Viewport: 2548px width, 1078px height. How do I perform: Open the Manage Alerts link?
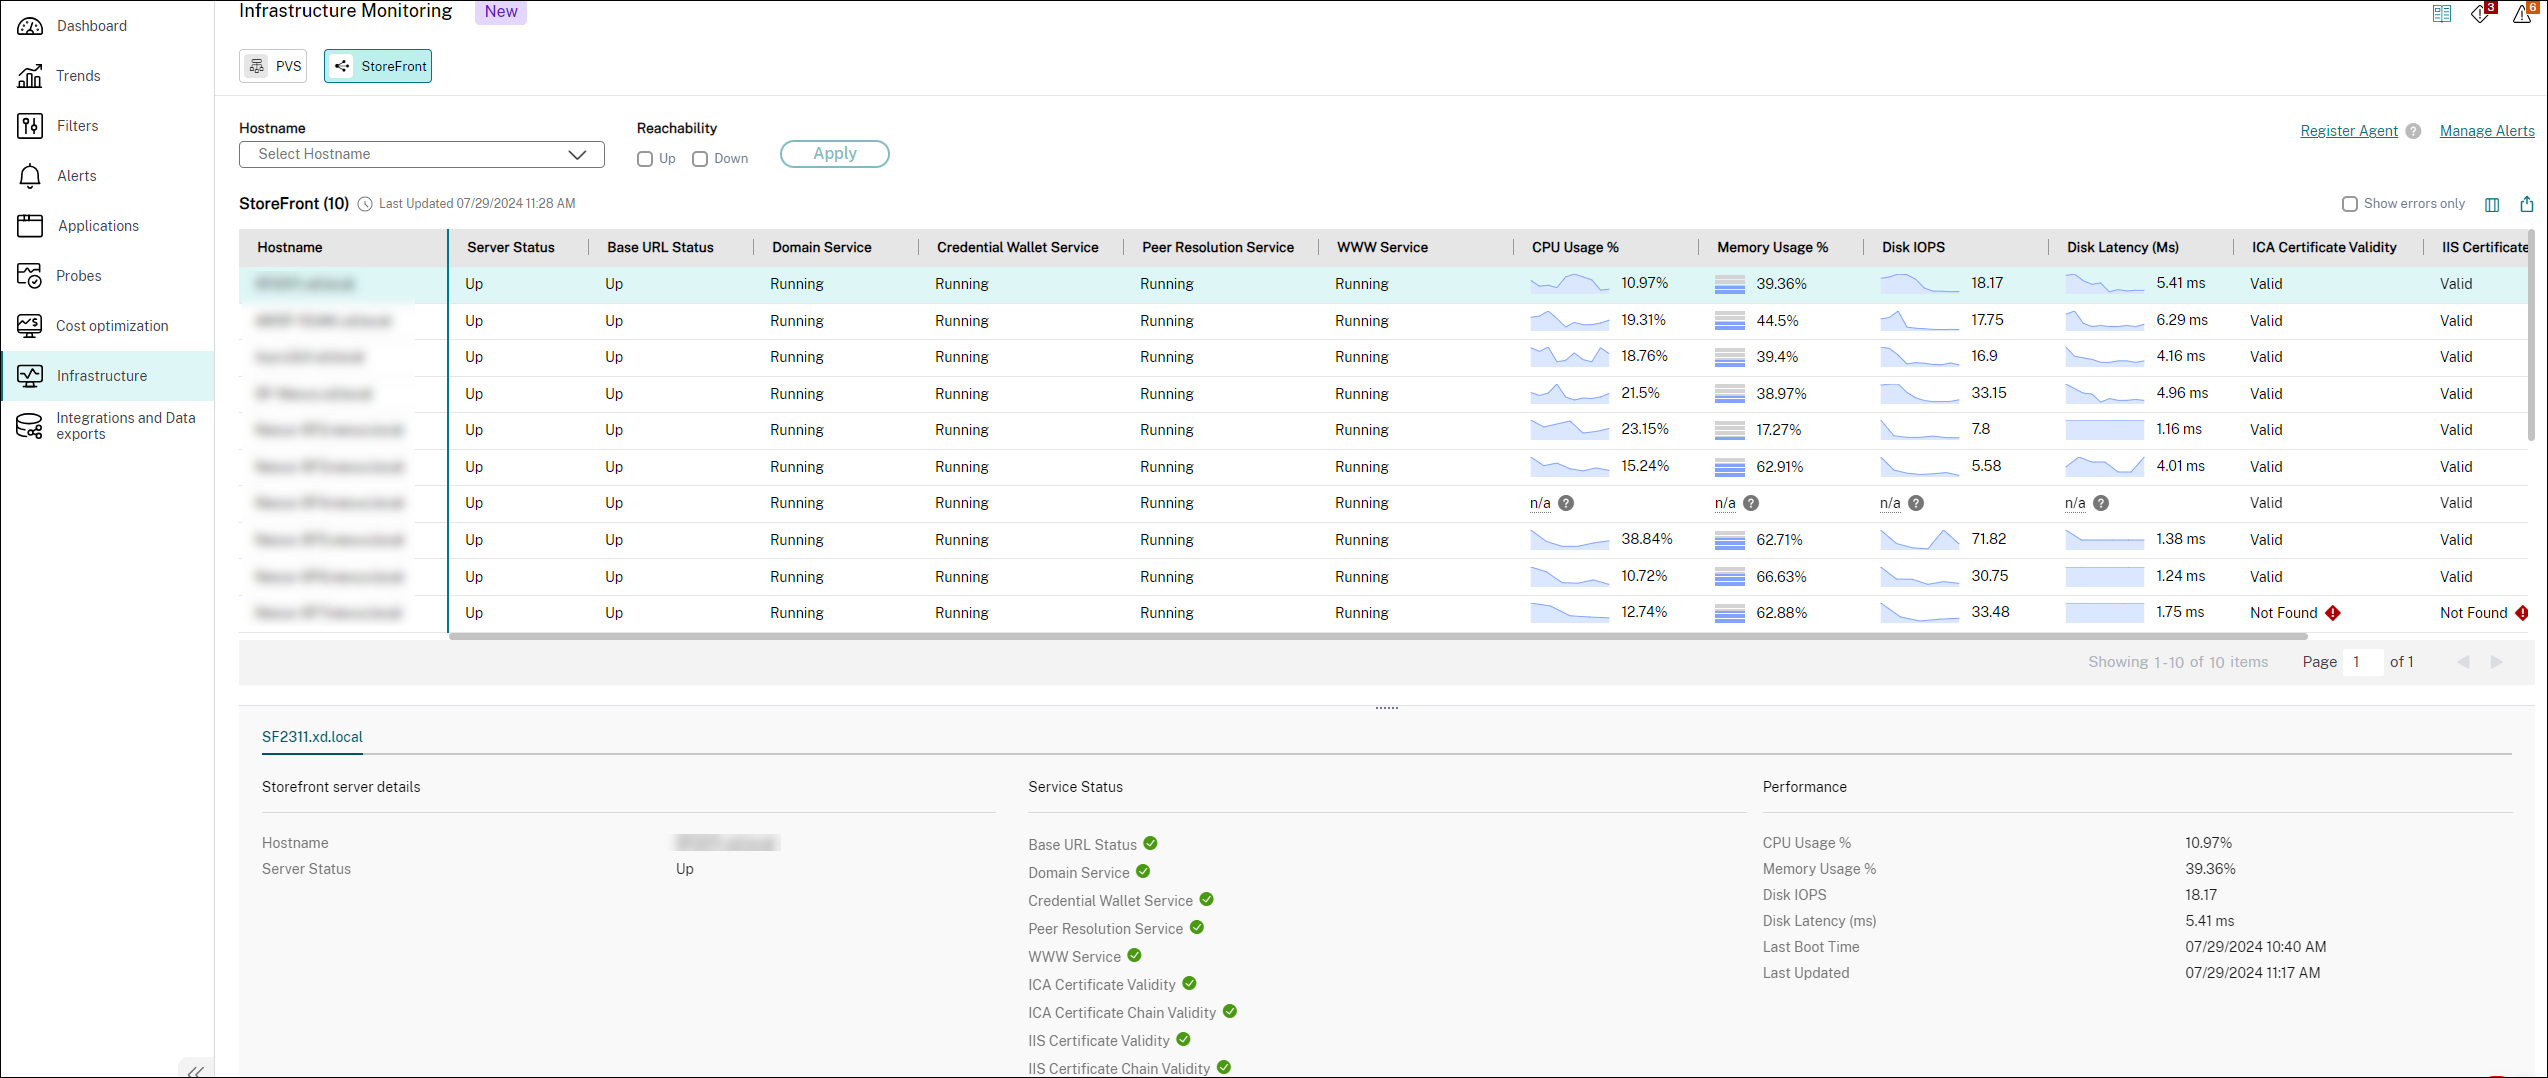pyautogui.click(x=2487, y=130)
